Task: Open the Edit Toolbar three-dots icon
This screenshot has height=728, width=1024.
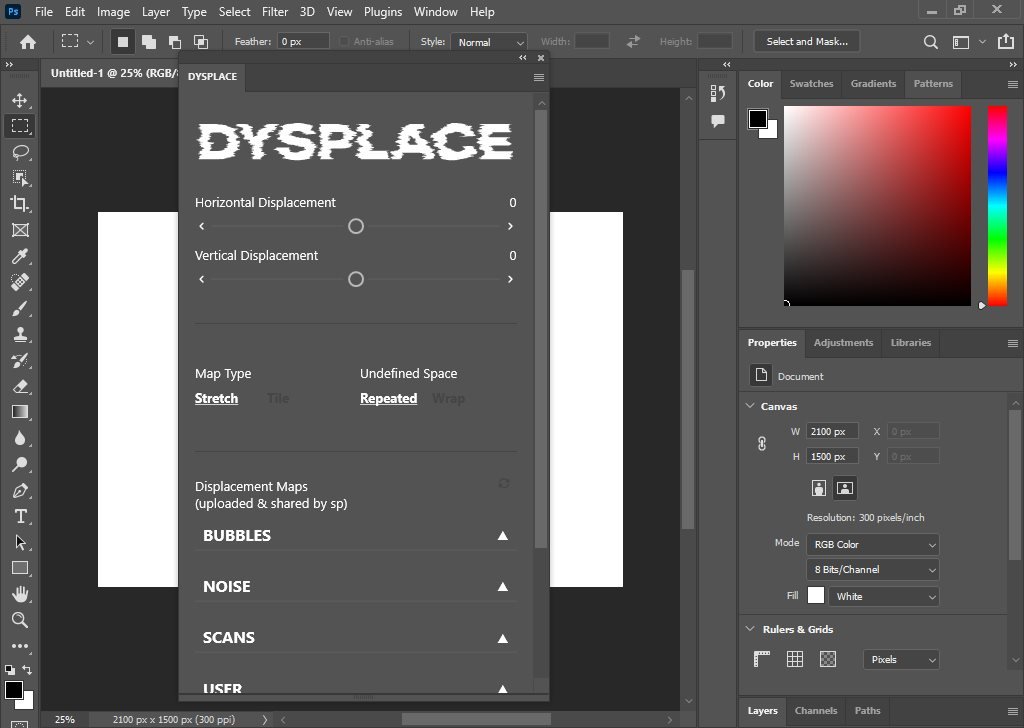Action: 20,646
